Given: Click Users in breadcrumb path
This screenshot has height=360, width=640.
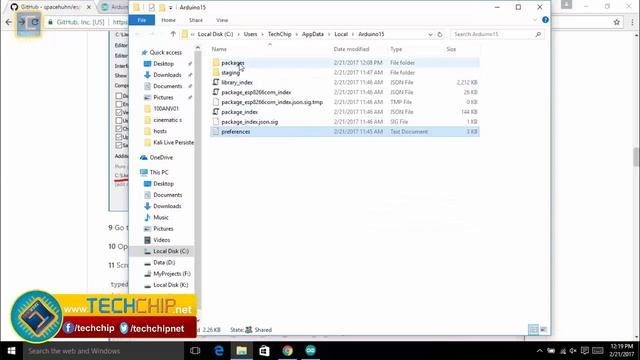Looking at the screenshot, I should click(250, 34).
